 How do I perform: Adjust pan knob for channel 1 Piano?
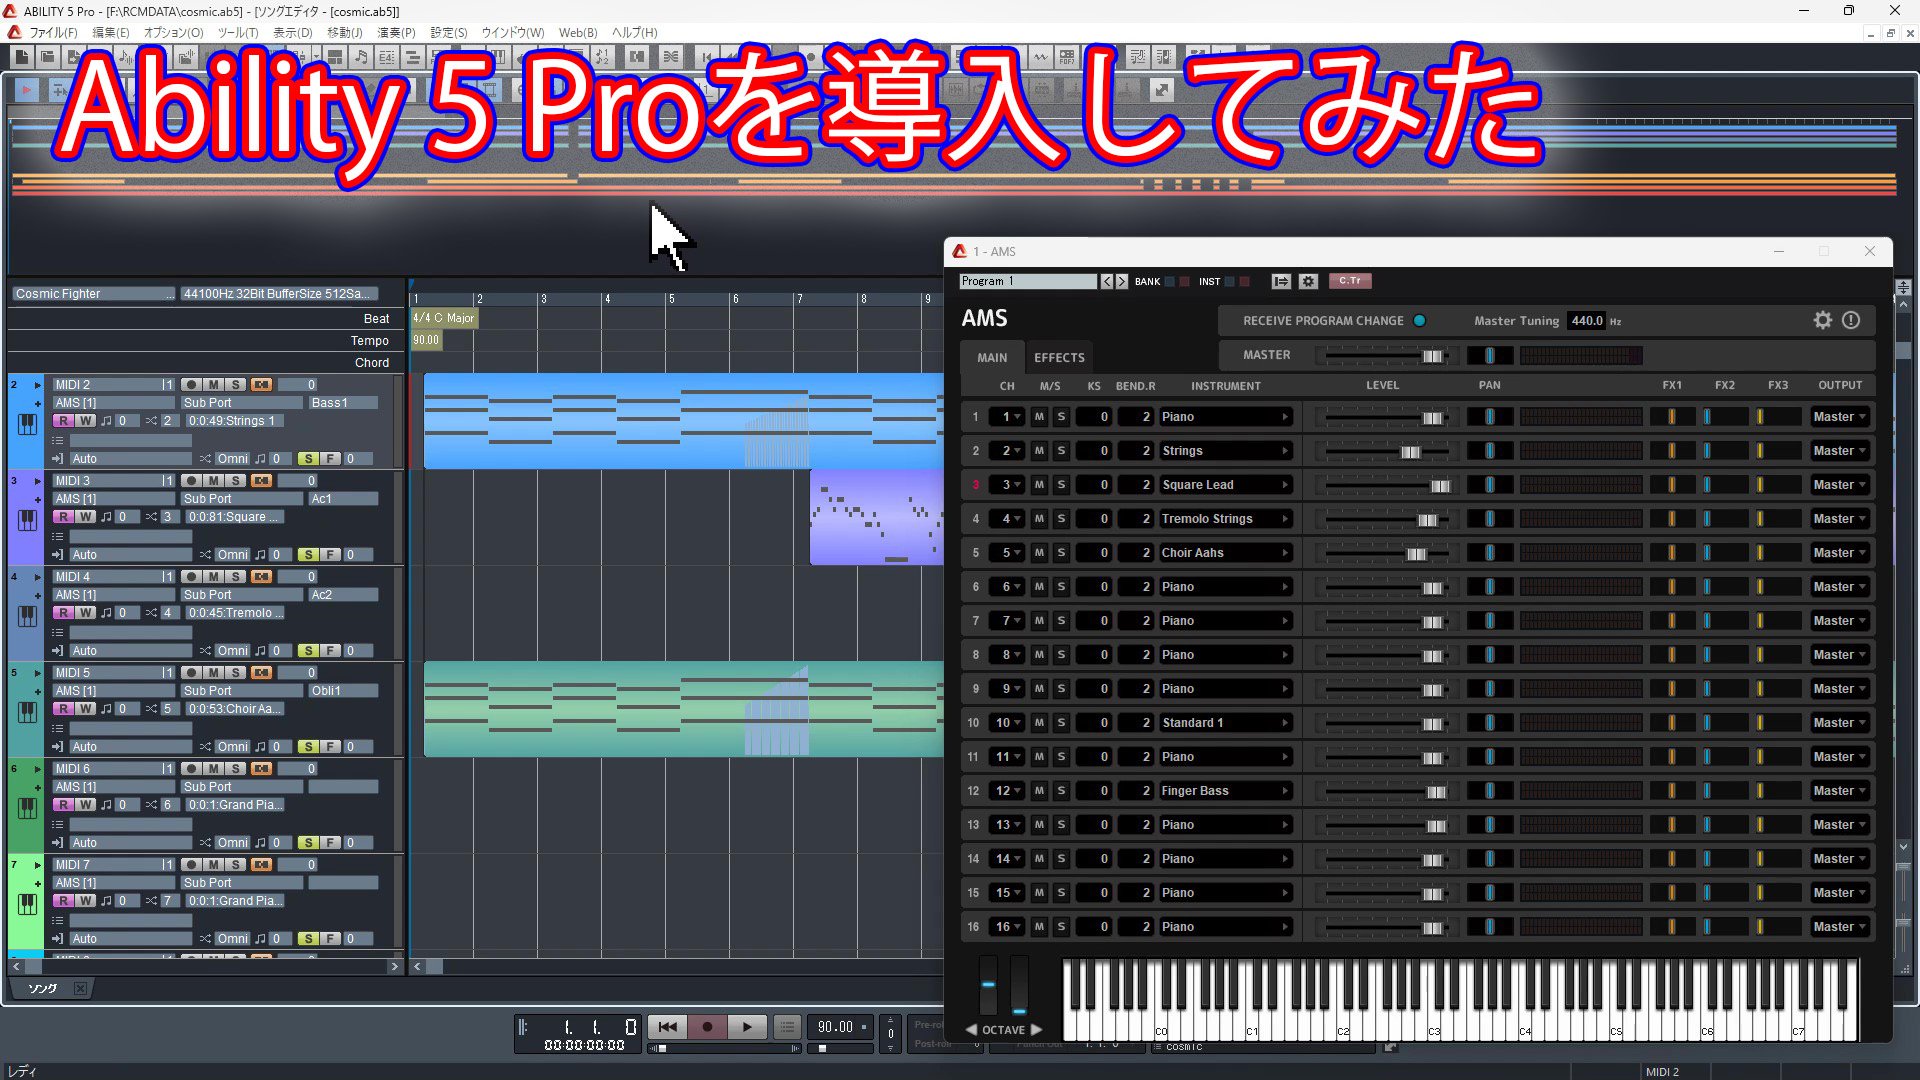pos(1489,417)
